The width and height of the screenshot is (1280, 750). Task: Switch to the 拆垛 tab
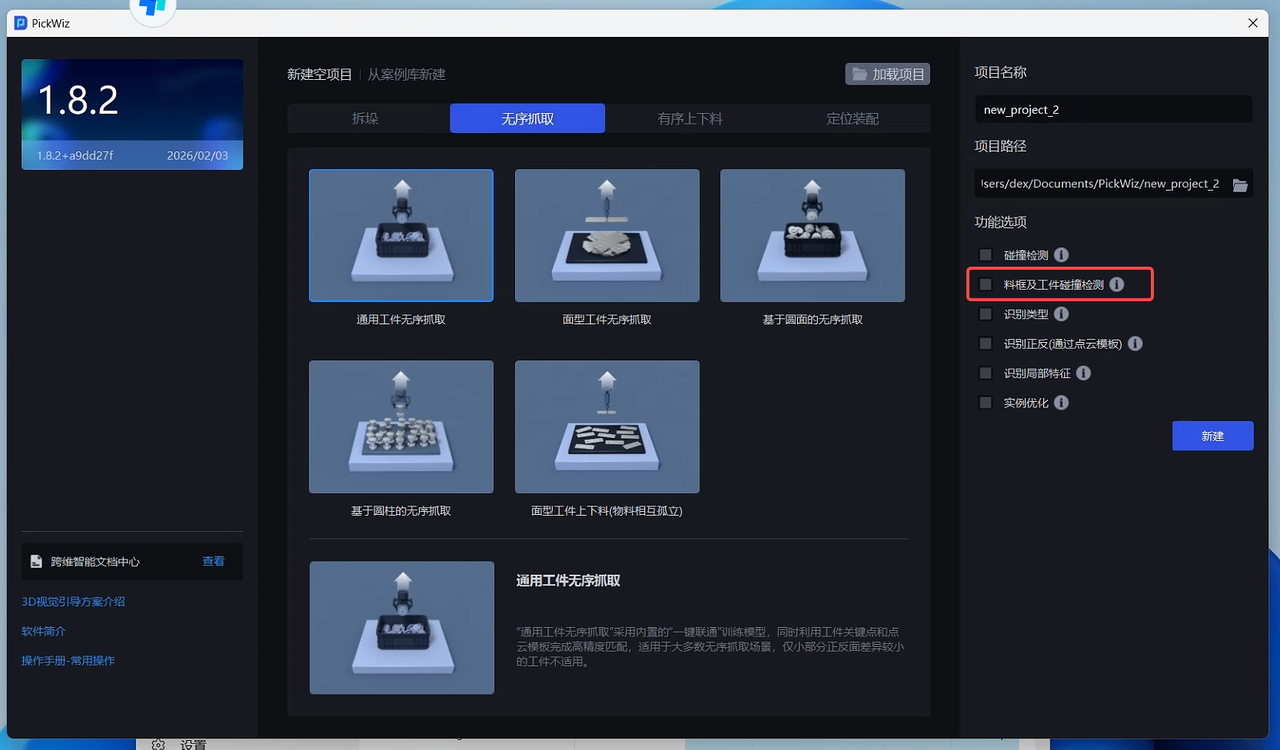click(x=366, y=118)
